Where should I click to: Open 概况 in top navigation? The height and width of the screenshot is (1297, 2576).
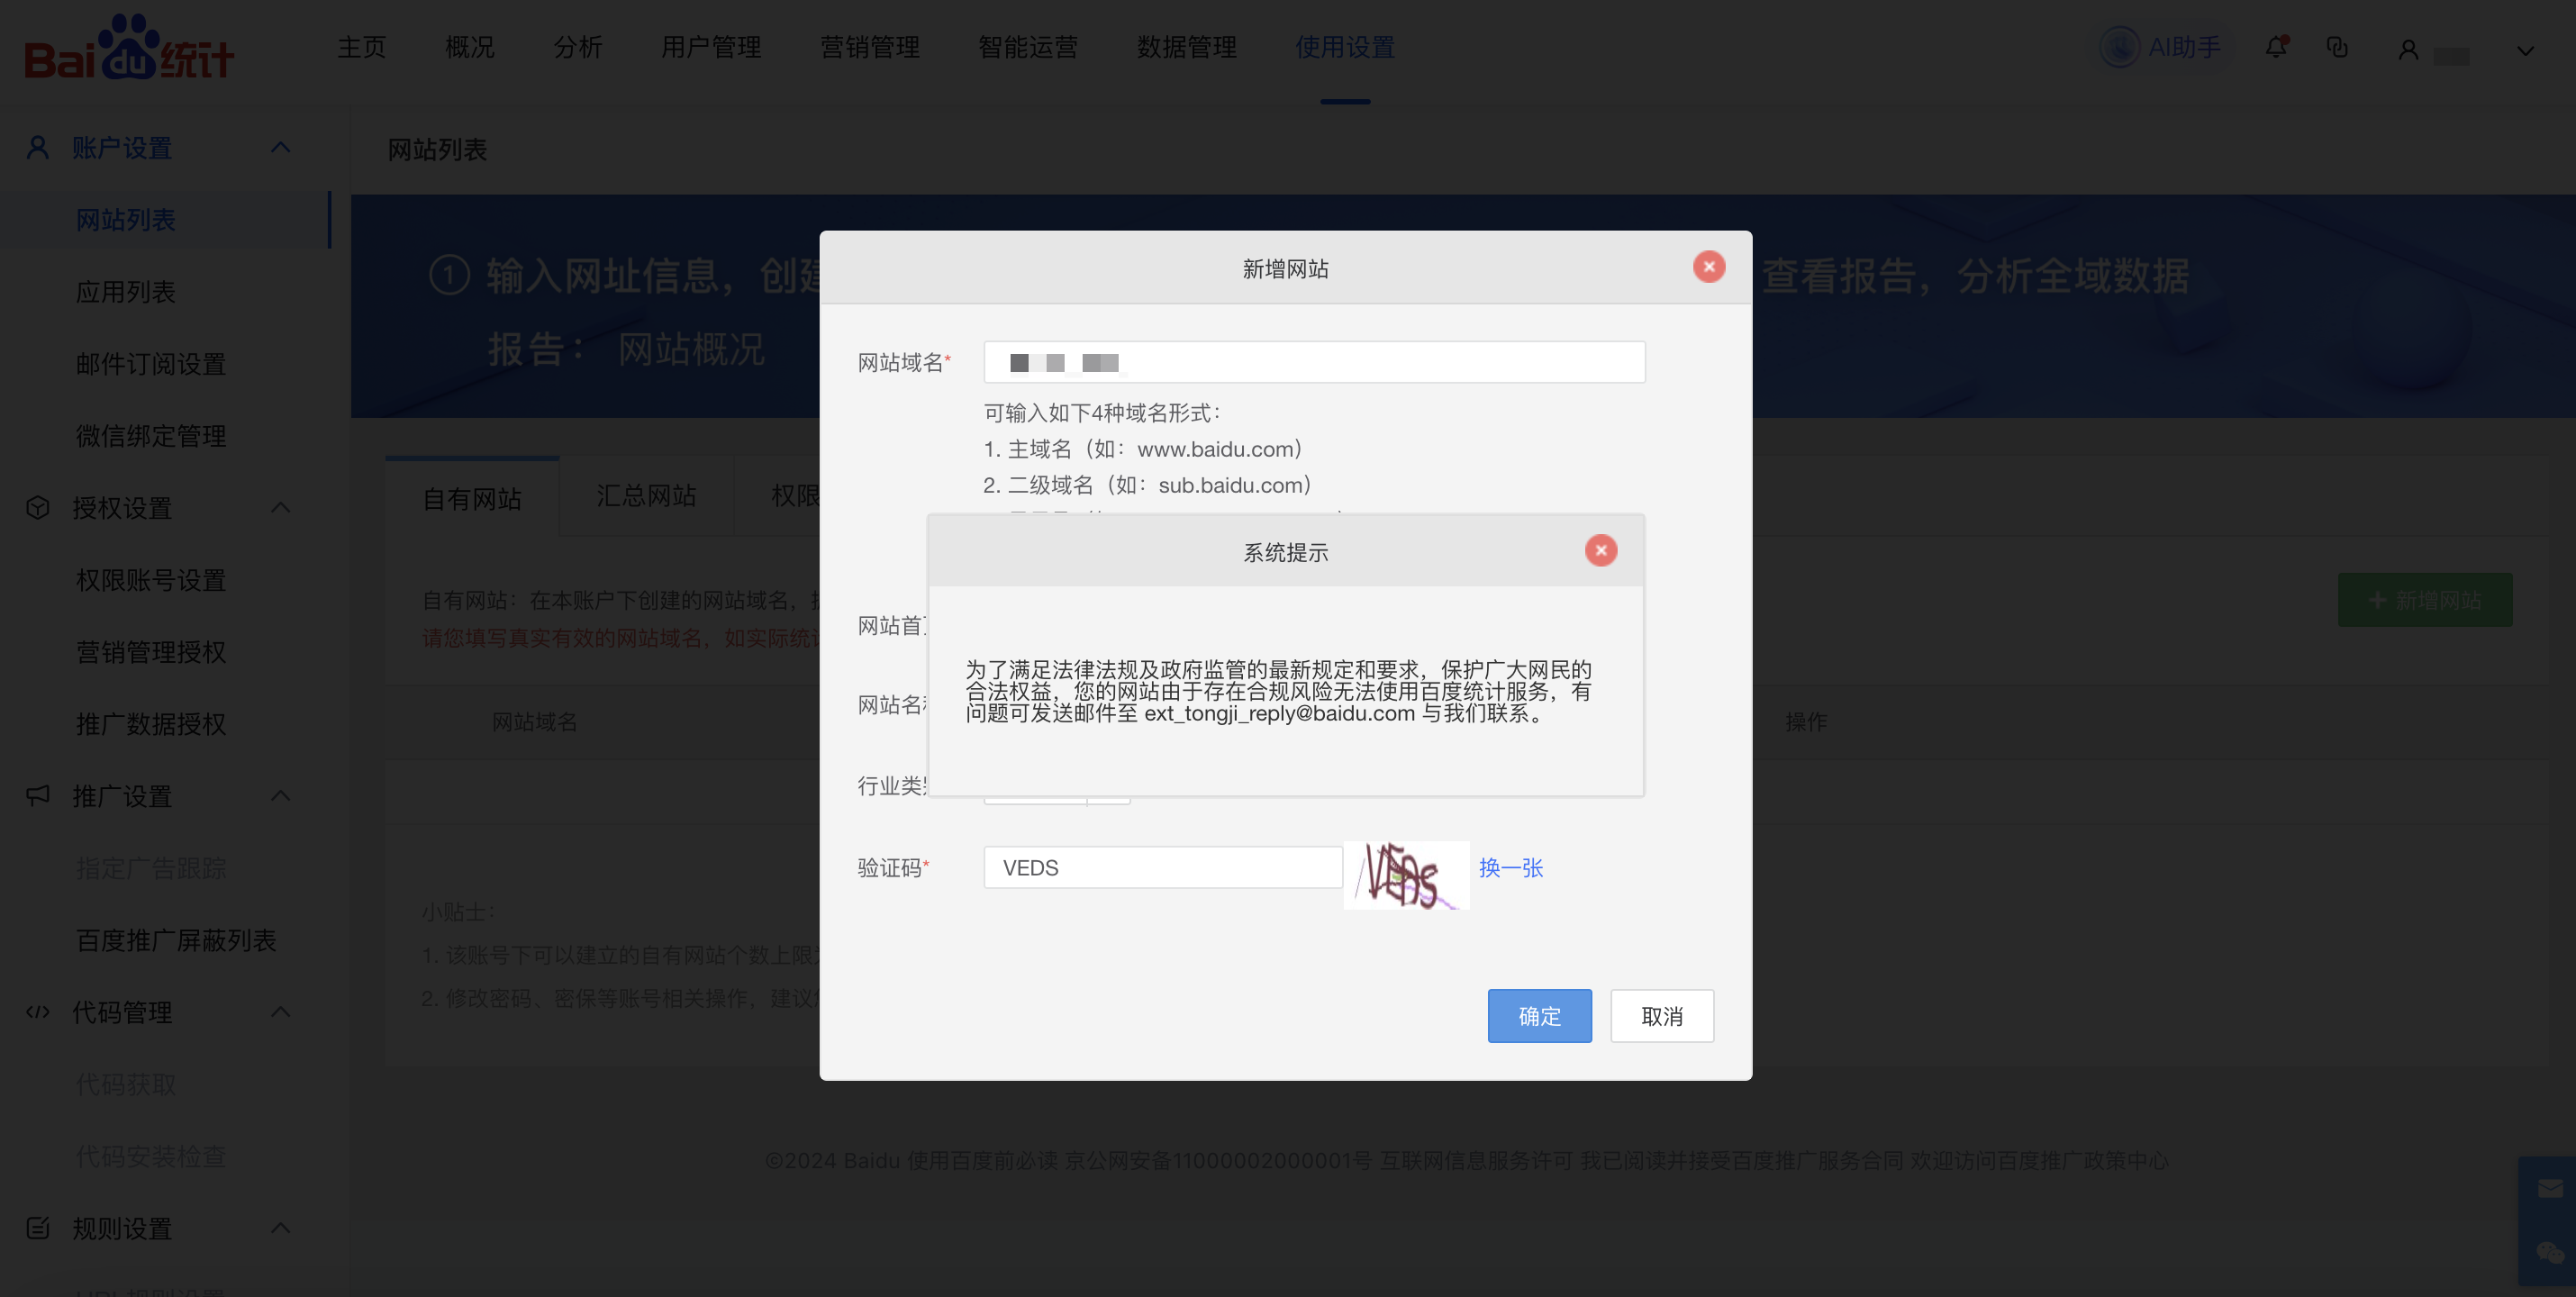tap(469, 47)
